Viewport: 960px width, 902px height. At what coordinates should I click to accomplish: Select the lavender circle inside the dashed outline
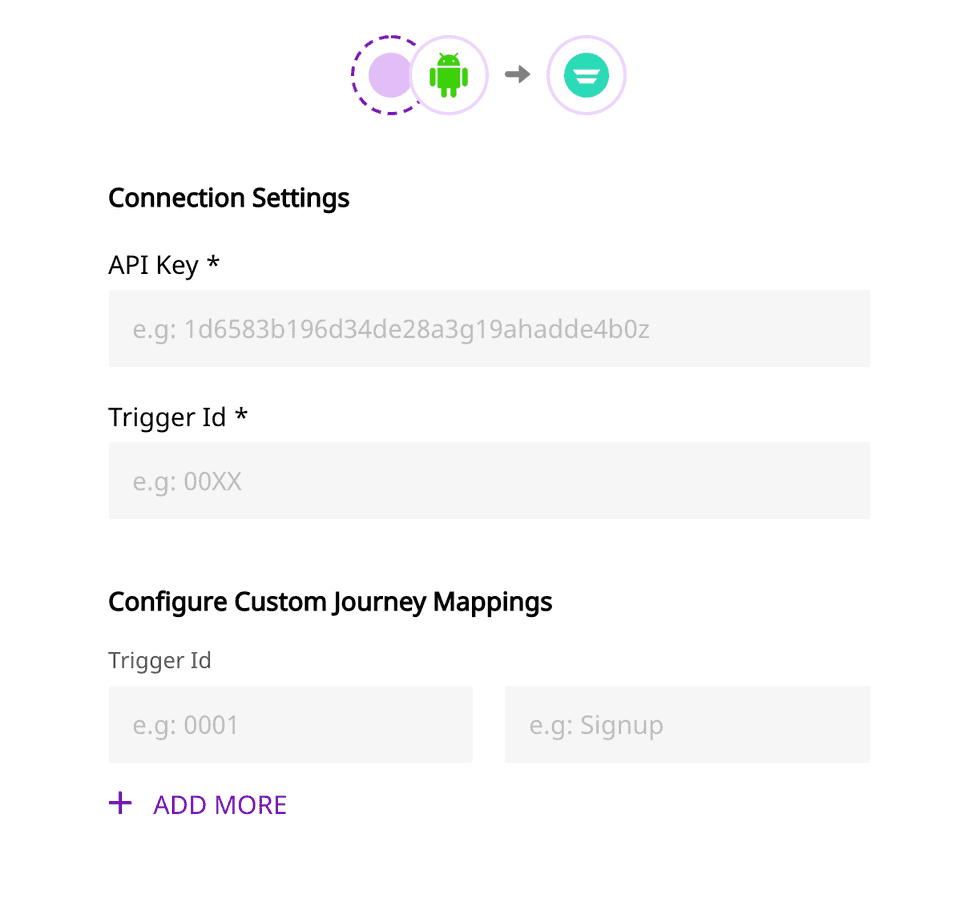pos(388,75)
